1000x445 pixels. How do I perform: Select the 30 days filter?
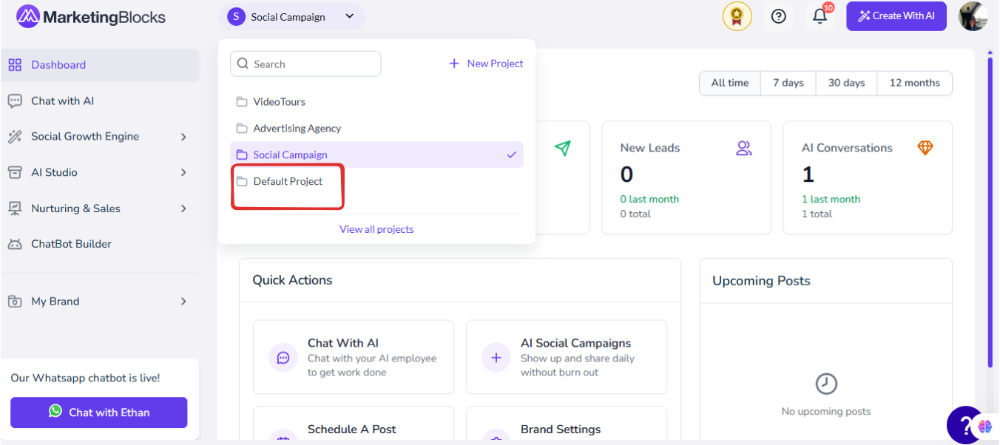click(x=846, y=83)
